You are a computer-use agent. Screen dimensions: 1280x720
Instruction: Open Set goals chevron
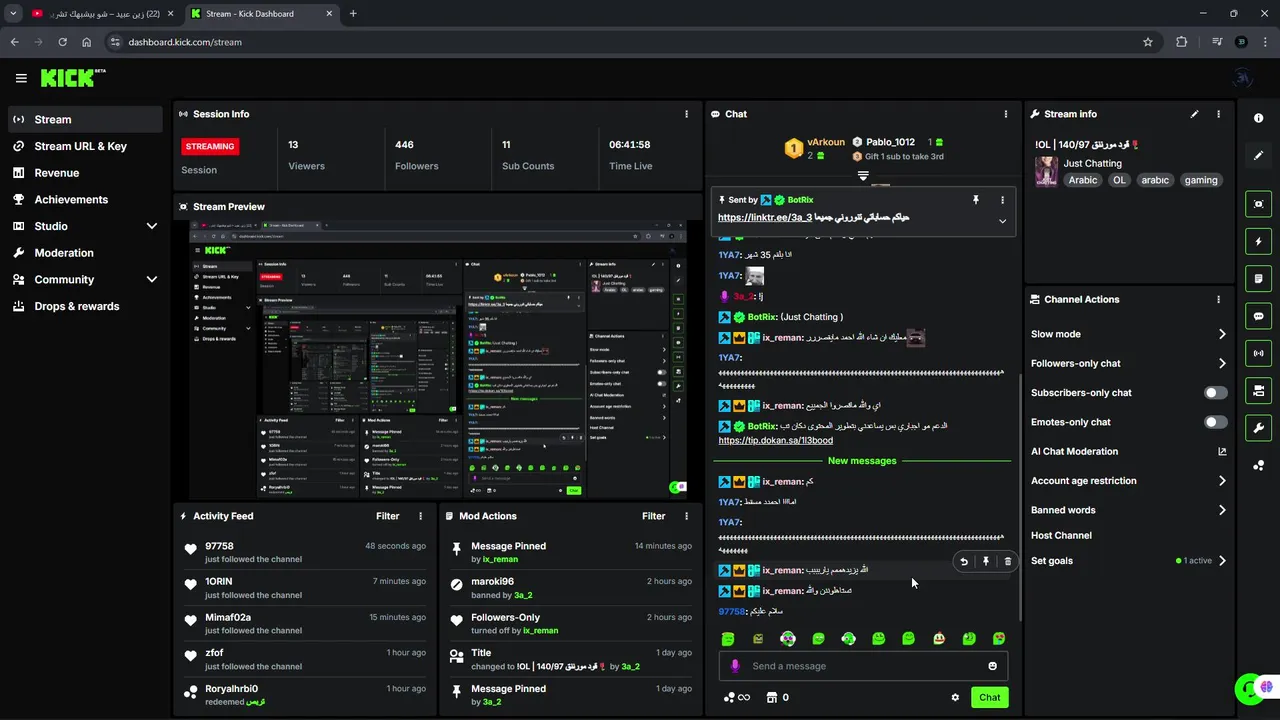[1222, 561]
